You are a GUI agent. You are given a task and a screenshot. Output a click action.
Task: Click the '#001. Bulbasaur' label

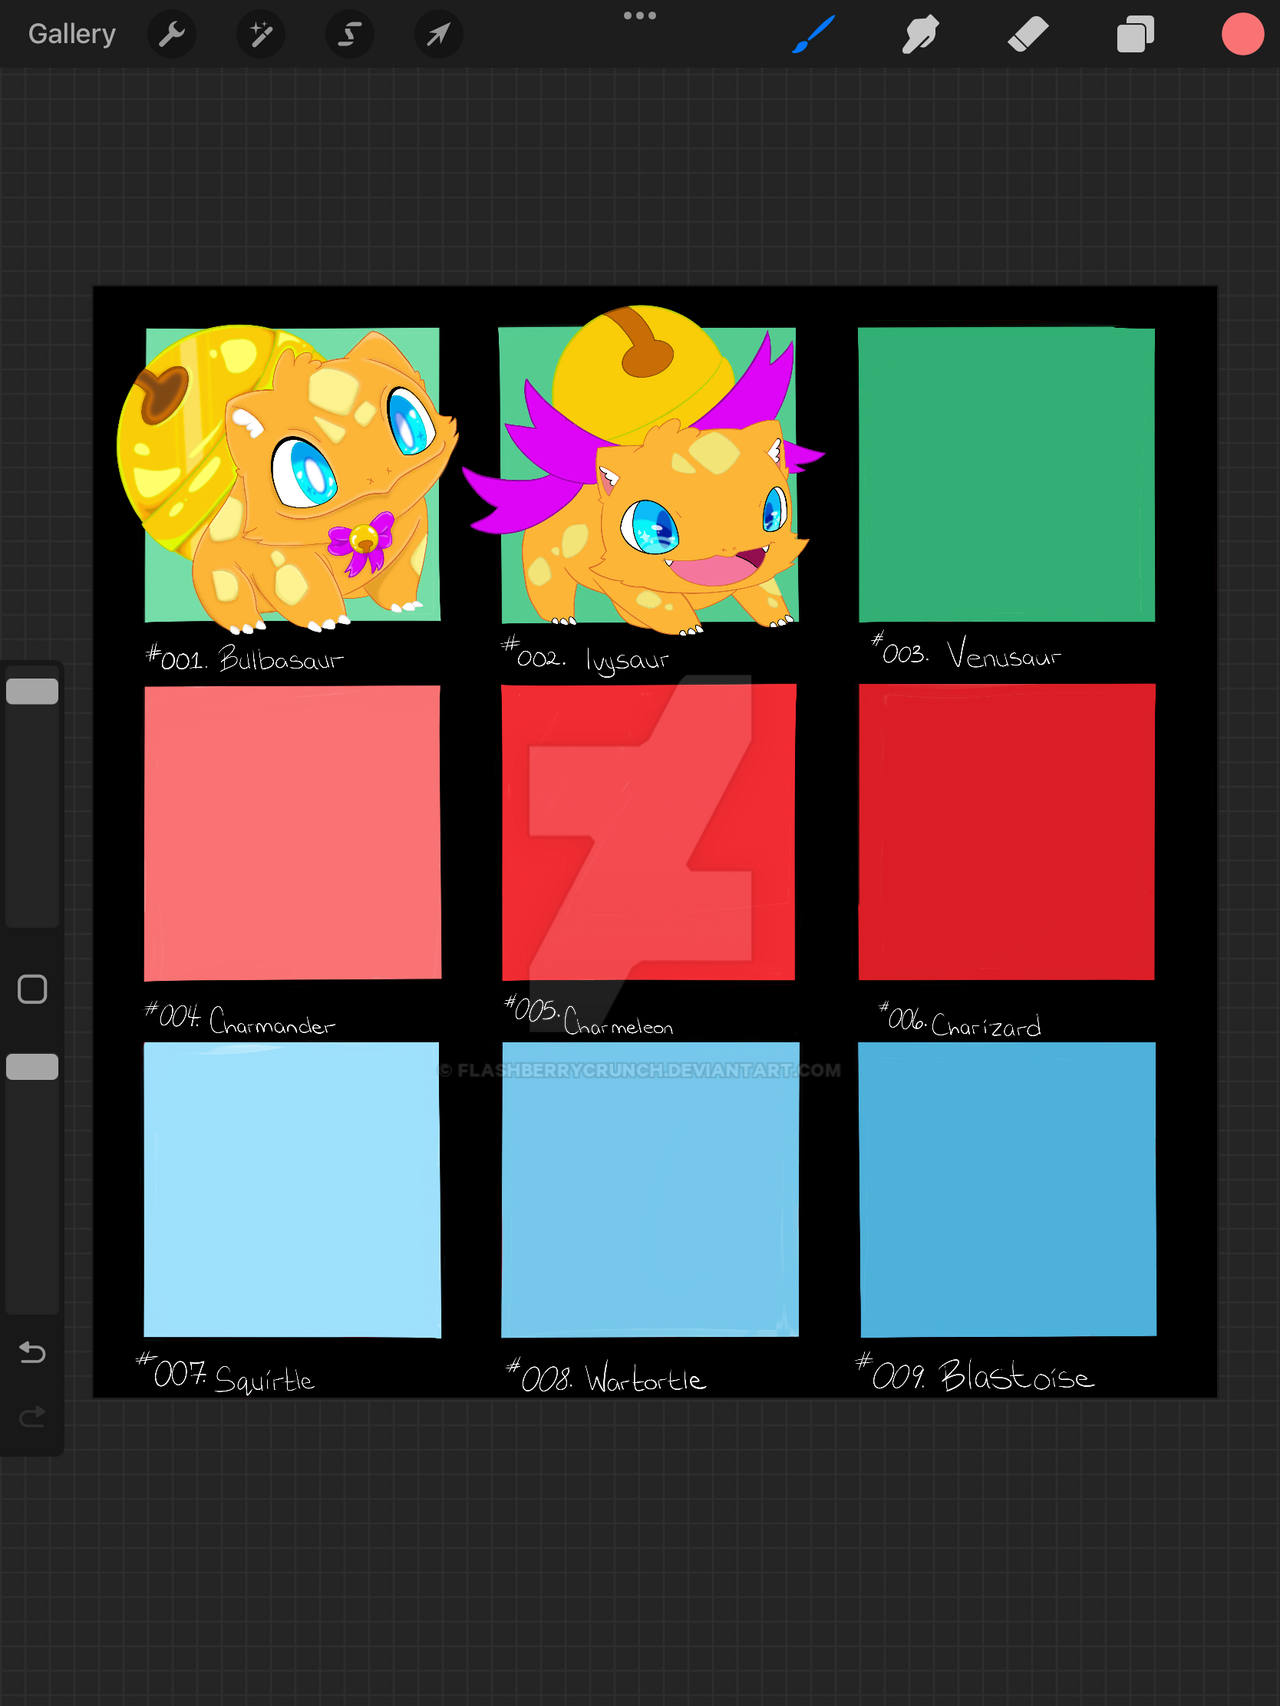pyautogui.click(x=245, y=658)
